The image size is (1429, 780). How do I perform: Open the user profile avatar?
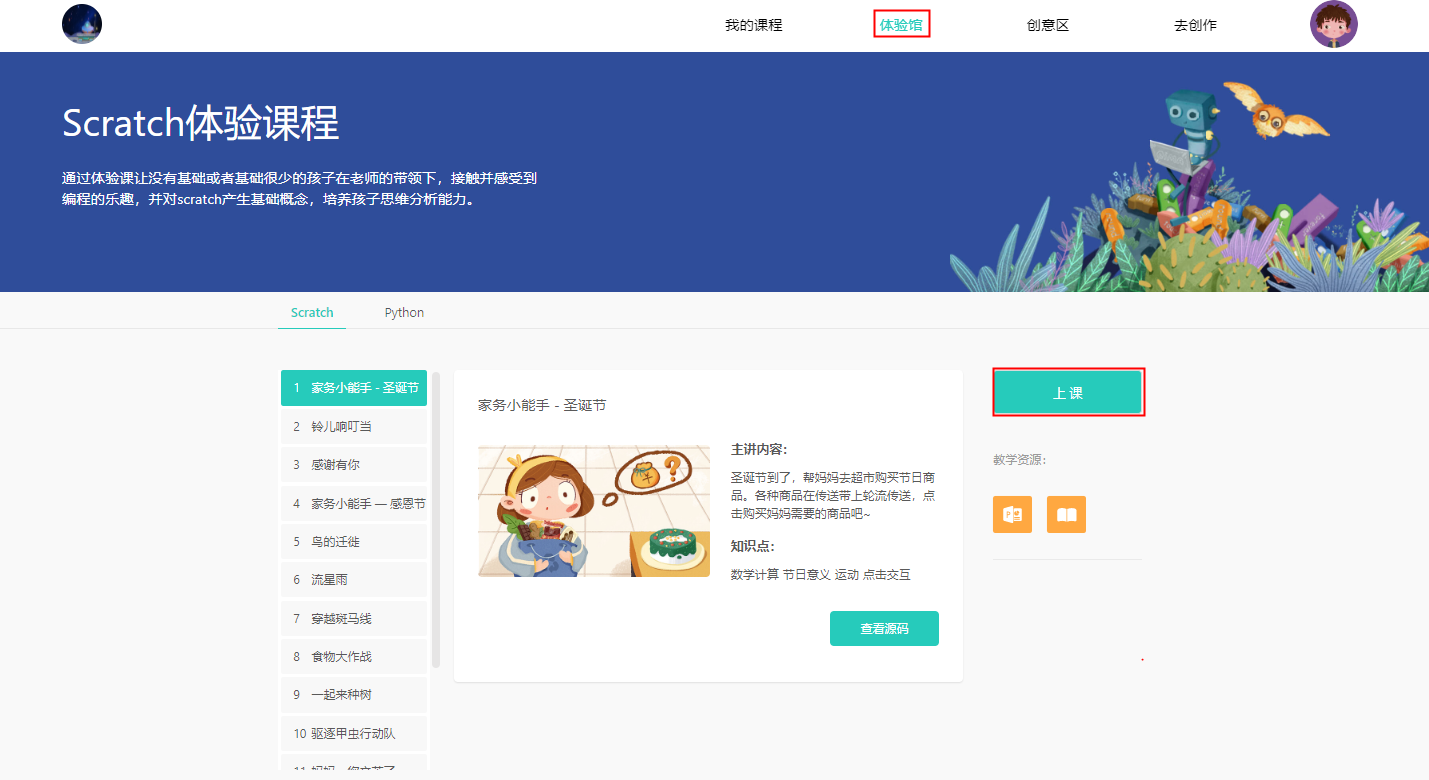click(x=1334, y=24)
